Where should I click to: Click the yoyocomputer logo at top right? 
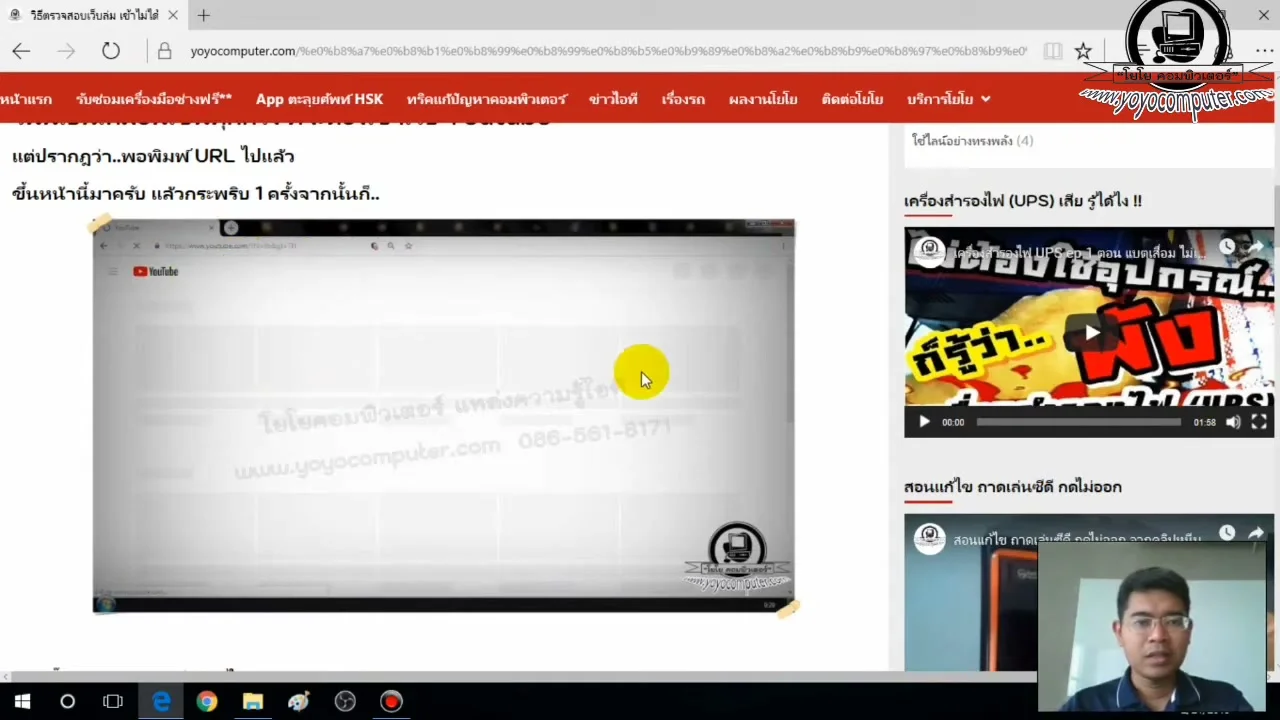1177,62
